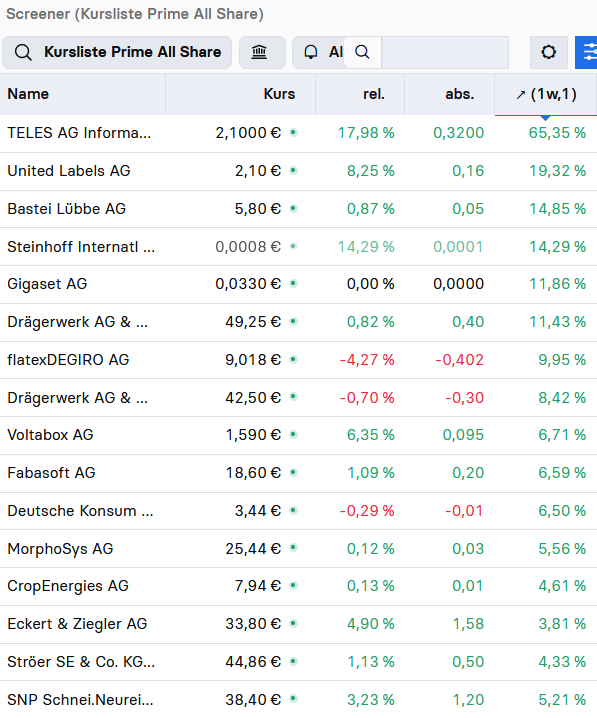The width and height of the screenshot is (597, 718).
Task: Select the TELES AG Informa... row name
Action: (x=79, y=133)
